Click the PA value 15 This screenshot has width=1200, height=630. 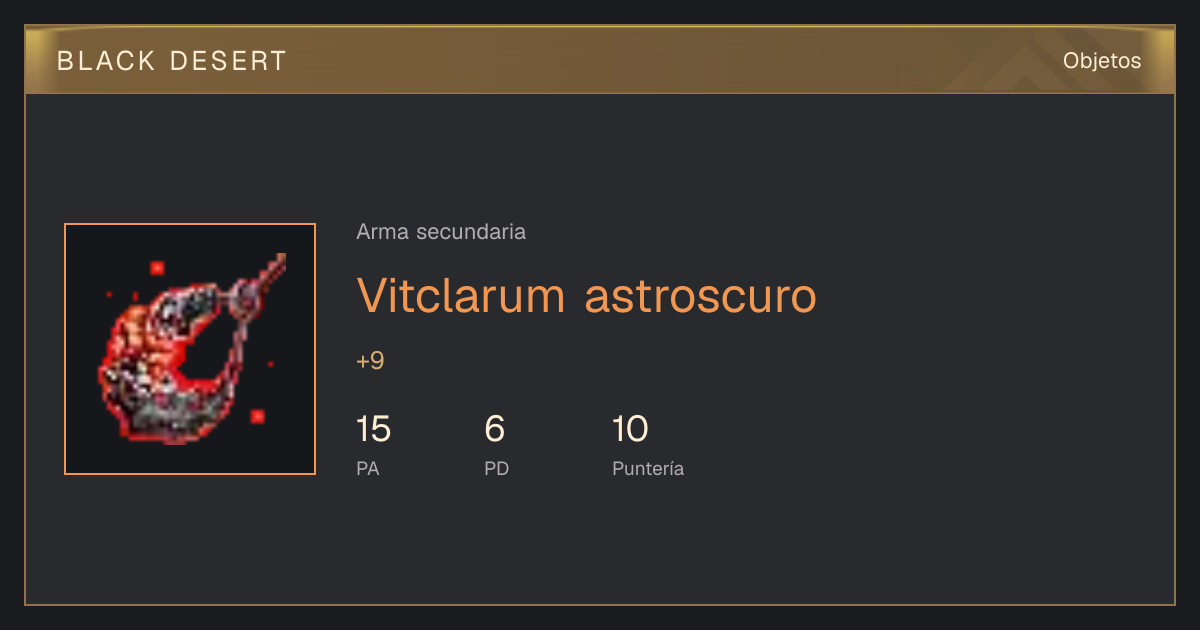point(373,430)
